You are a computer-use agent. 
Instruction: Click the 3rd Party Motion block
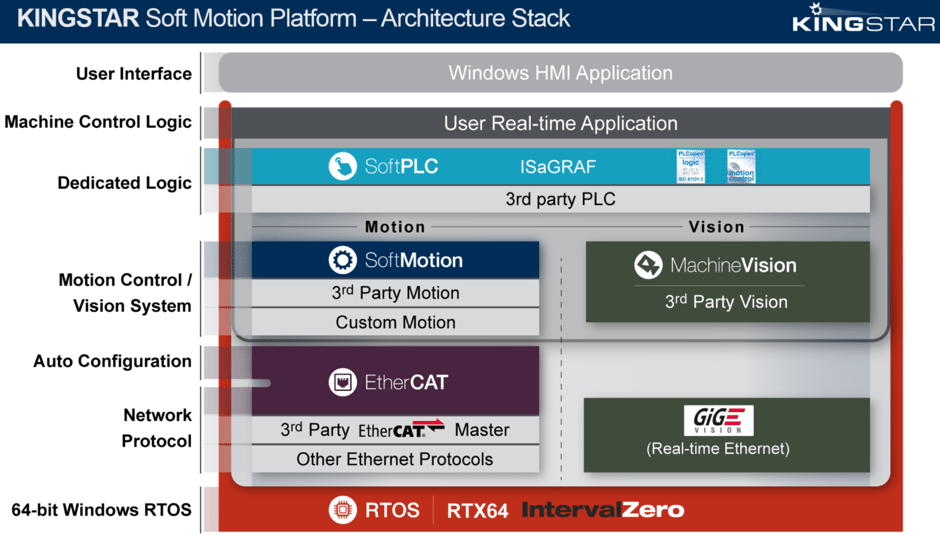tap(395, 293)
